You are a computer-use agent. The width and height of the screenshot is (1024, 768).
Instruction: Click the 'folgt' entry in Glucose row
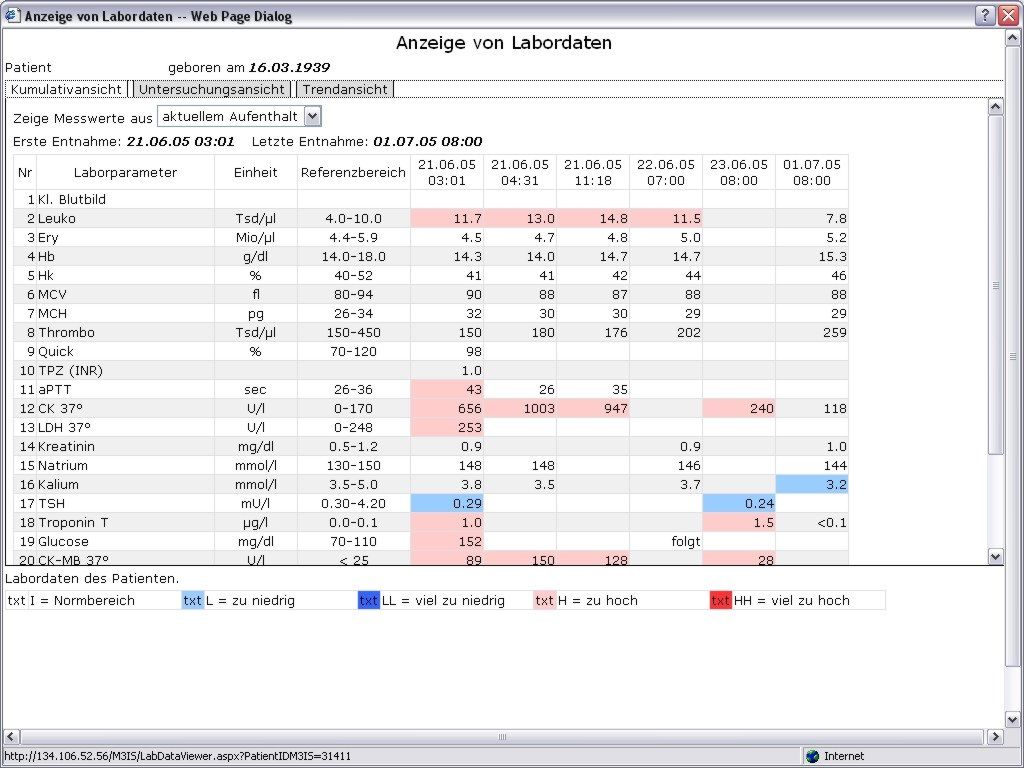[x=685, y=541]
